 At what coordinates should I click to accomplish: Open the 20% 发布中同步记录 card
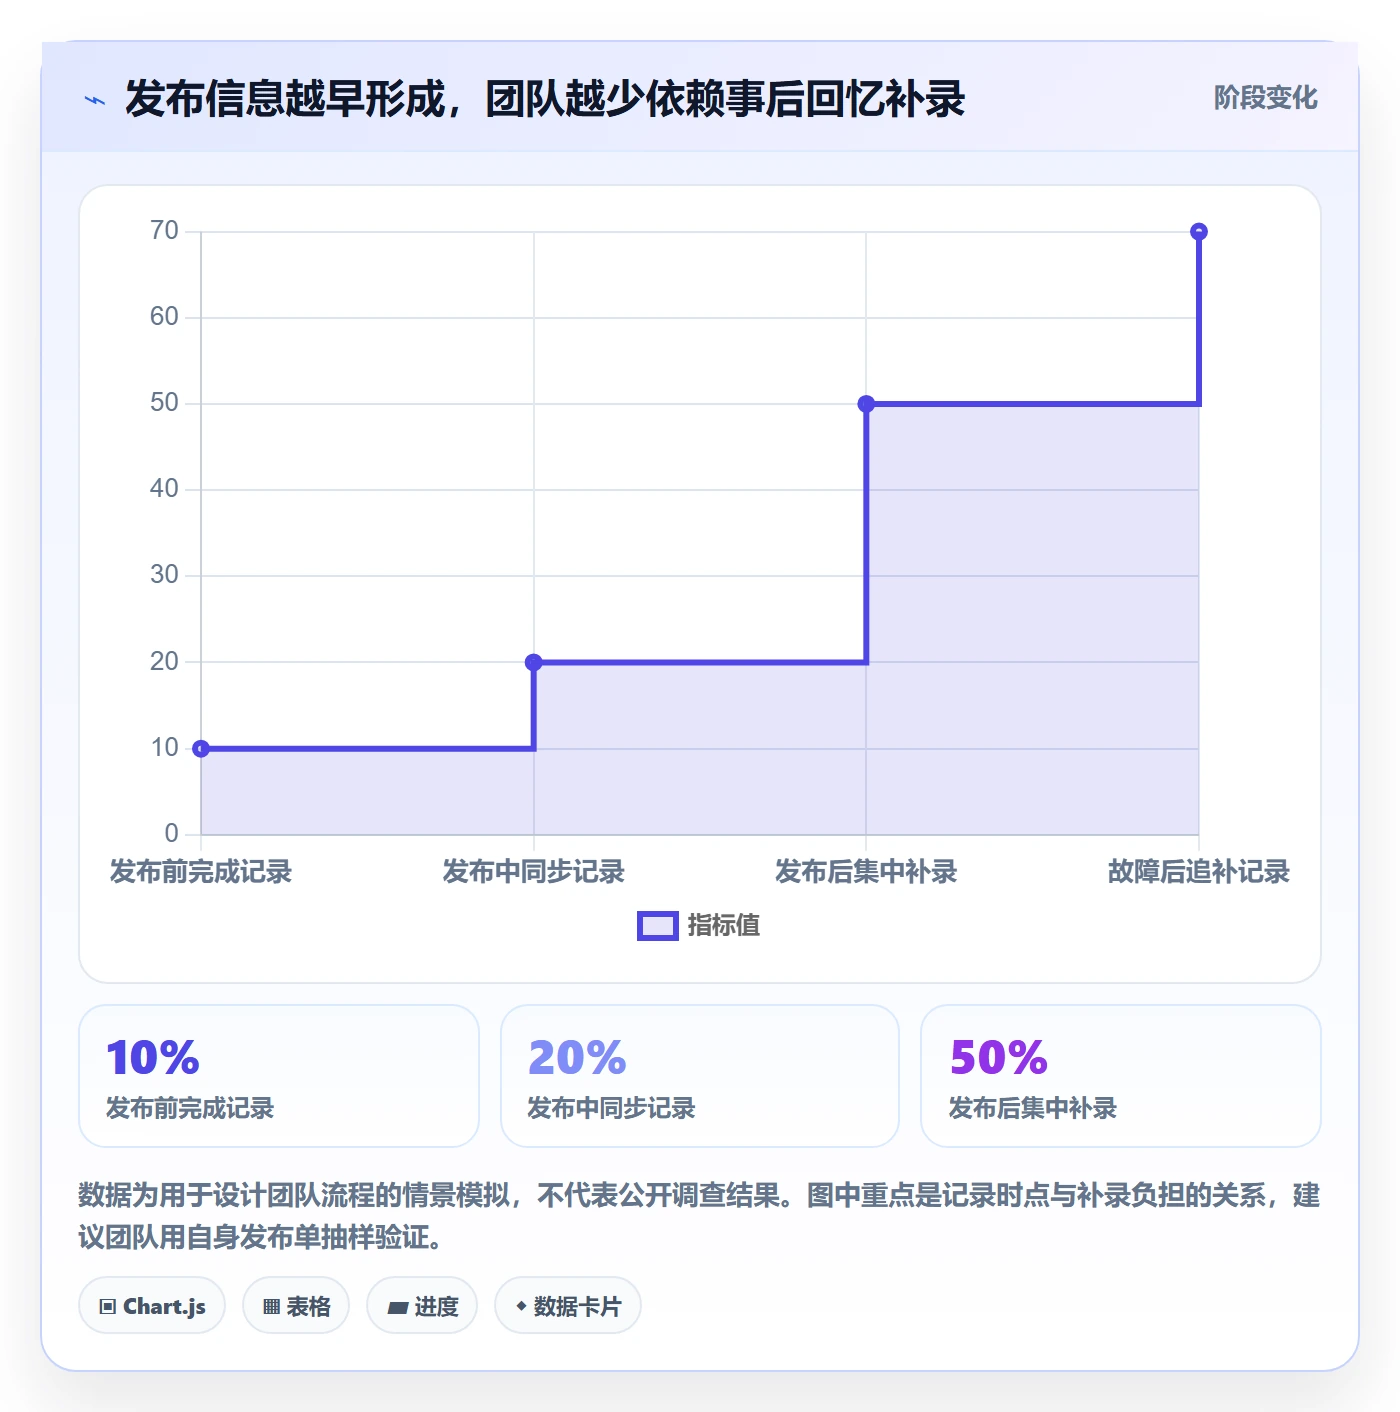coord(700,1076)
